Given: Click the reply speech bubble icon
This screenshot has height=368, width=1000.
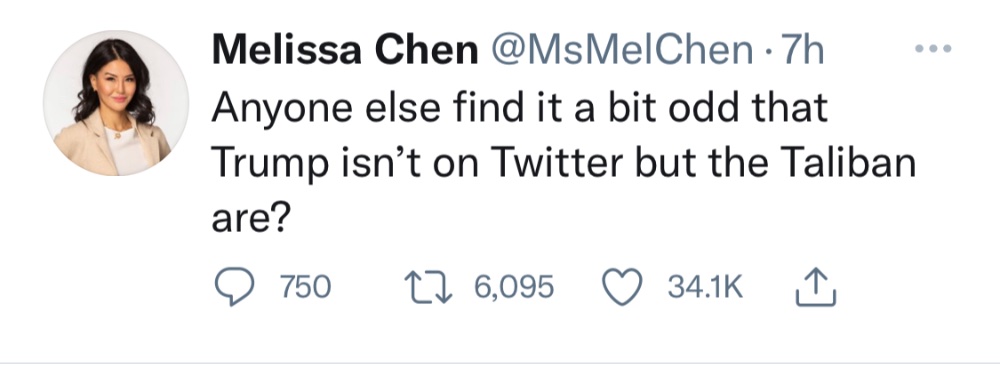Looking at the screenshot, I should 235,287.
